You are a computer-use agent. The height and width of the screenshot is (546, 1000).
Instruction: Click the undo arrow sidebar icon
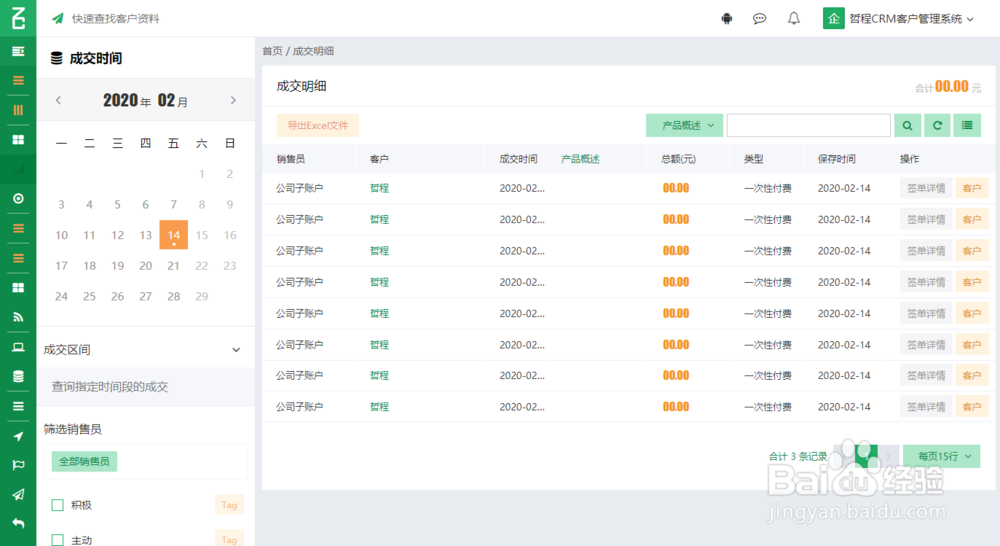pos(18,524)
